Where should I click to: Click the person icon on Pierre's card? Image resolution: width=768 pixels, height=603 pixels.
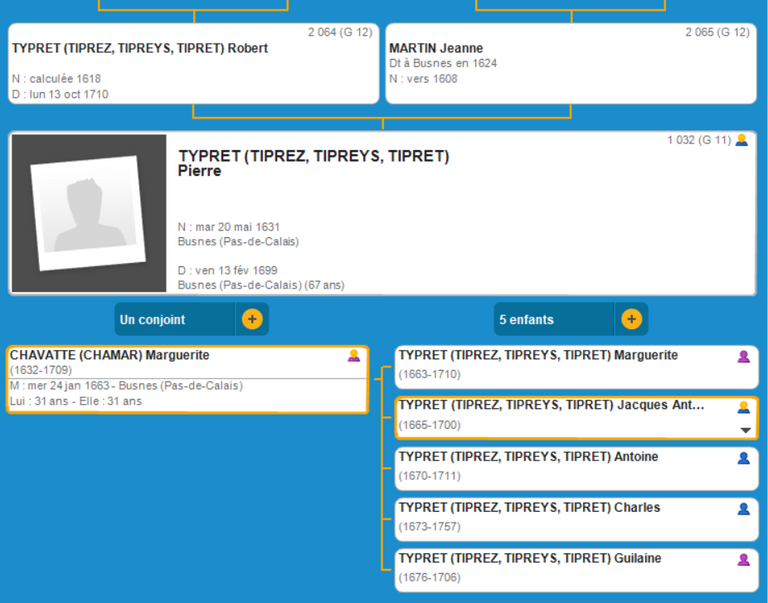point(741,141)
